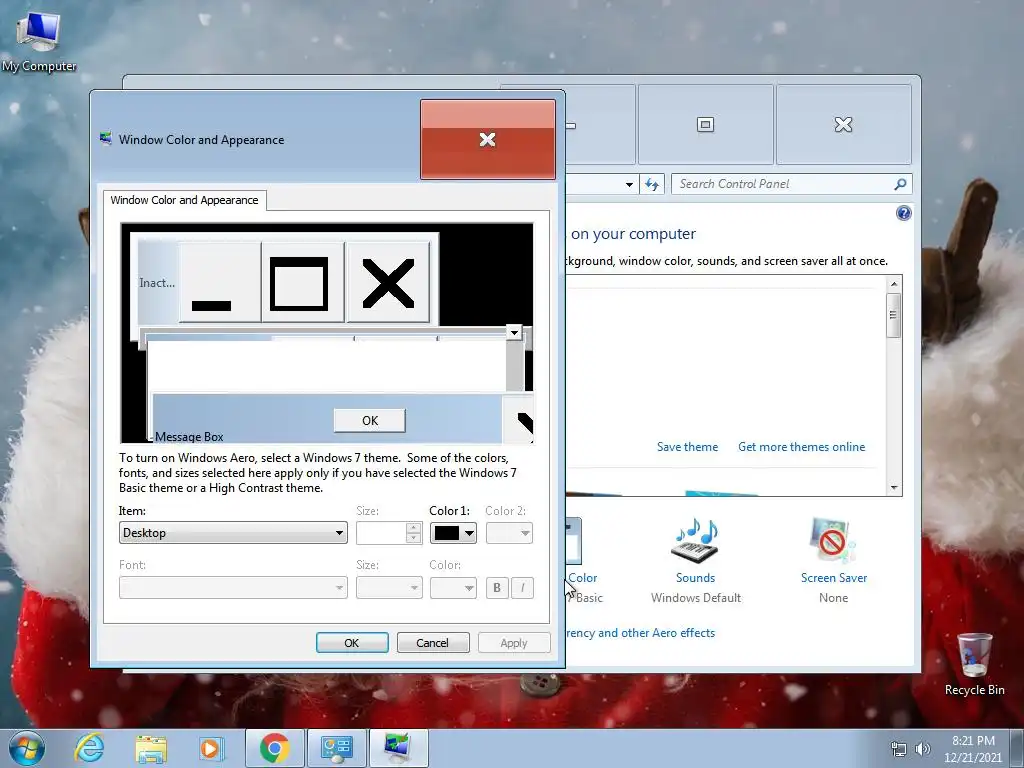Click the taskbar clock showing 8:21 PM
Screen dimensions: 1024x768
972,748
